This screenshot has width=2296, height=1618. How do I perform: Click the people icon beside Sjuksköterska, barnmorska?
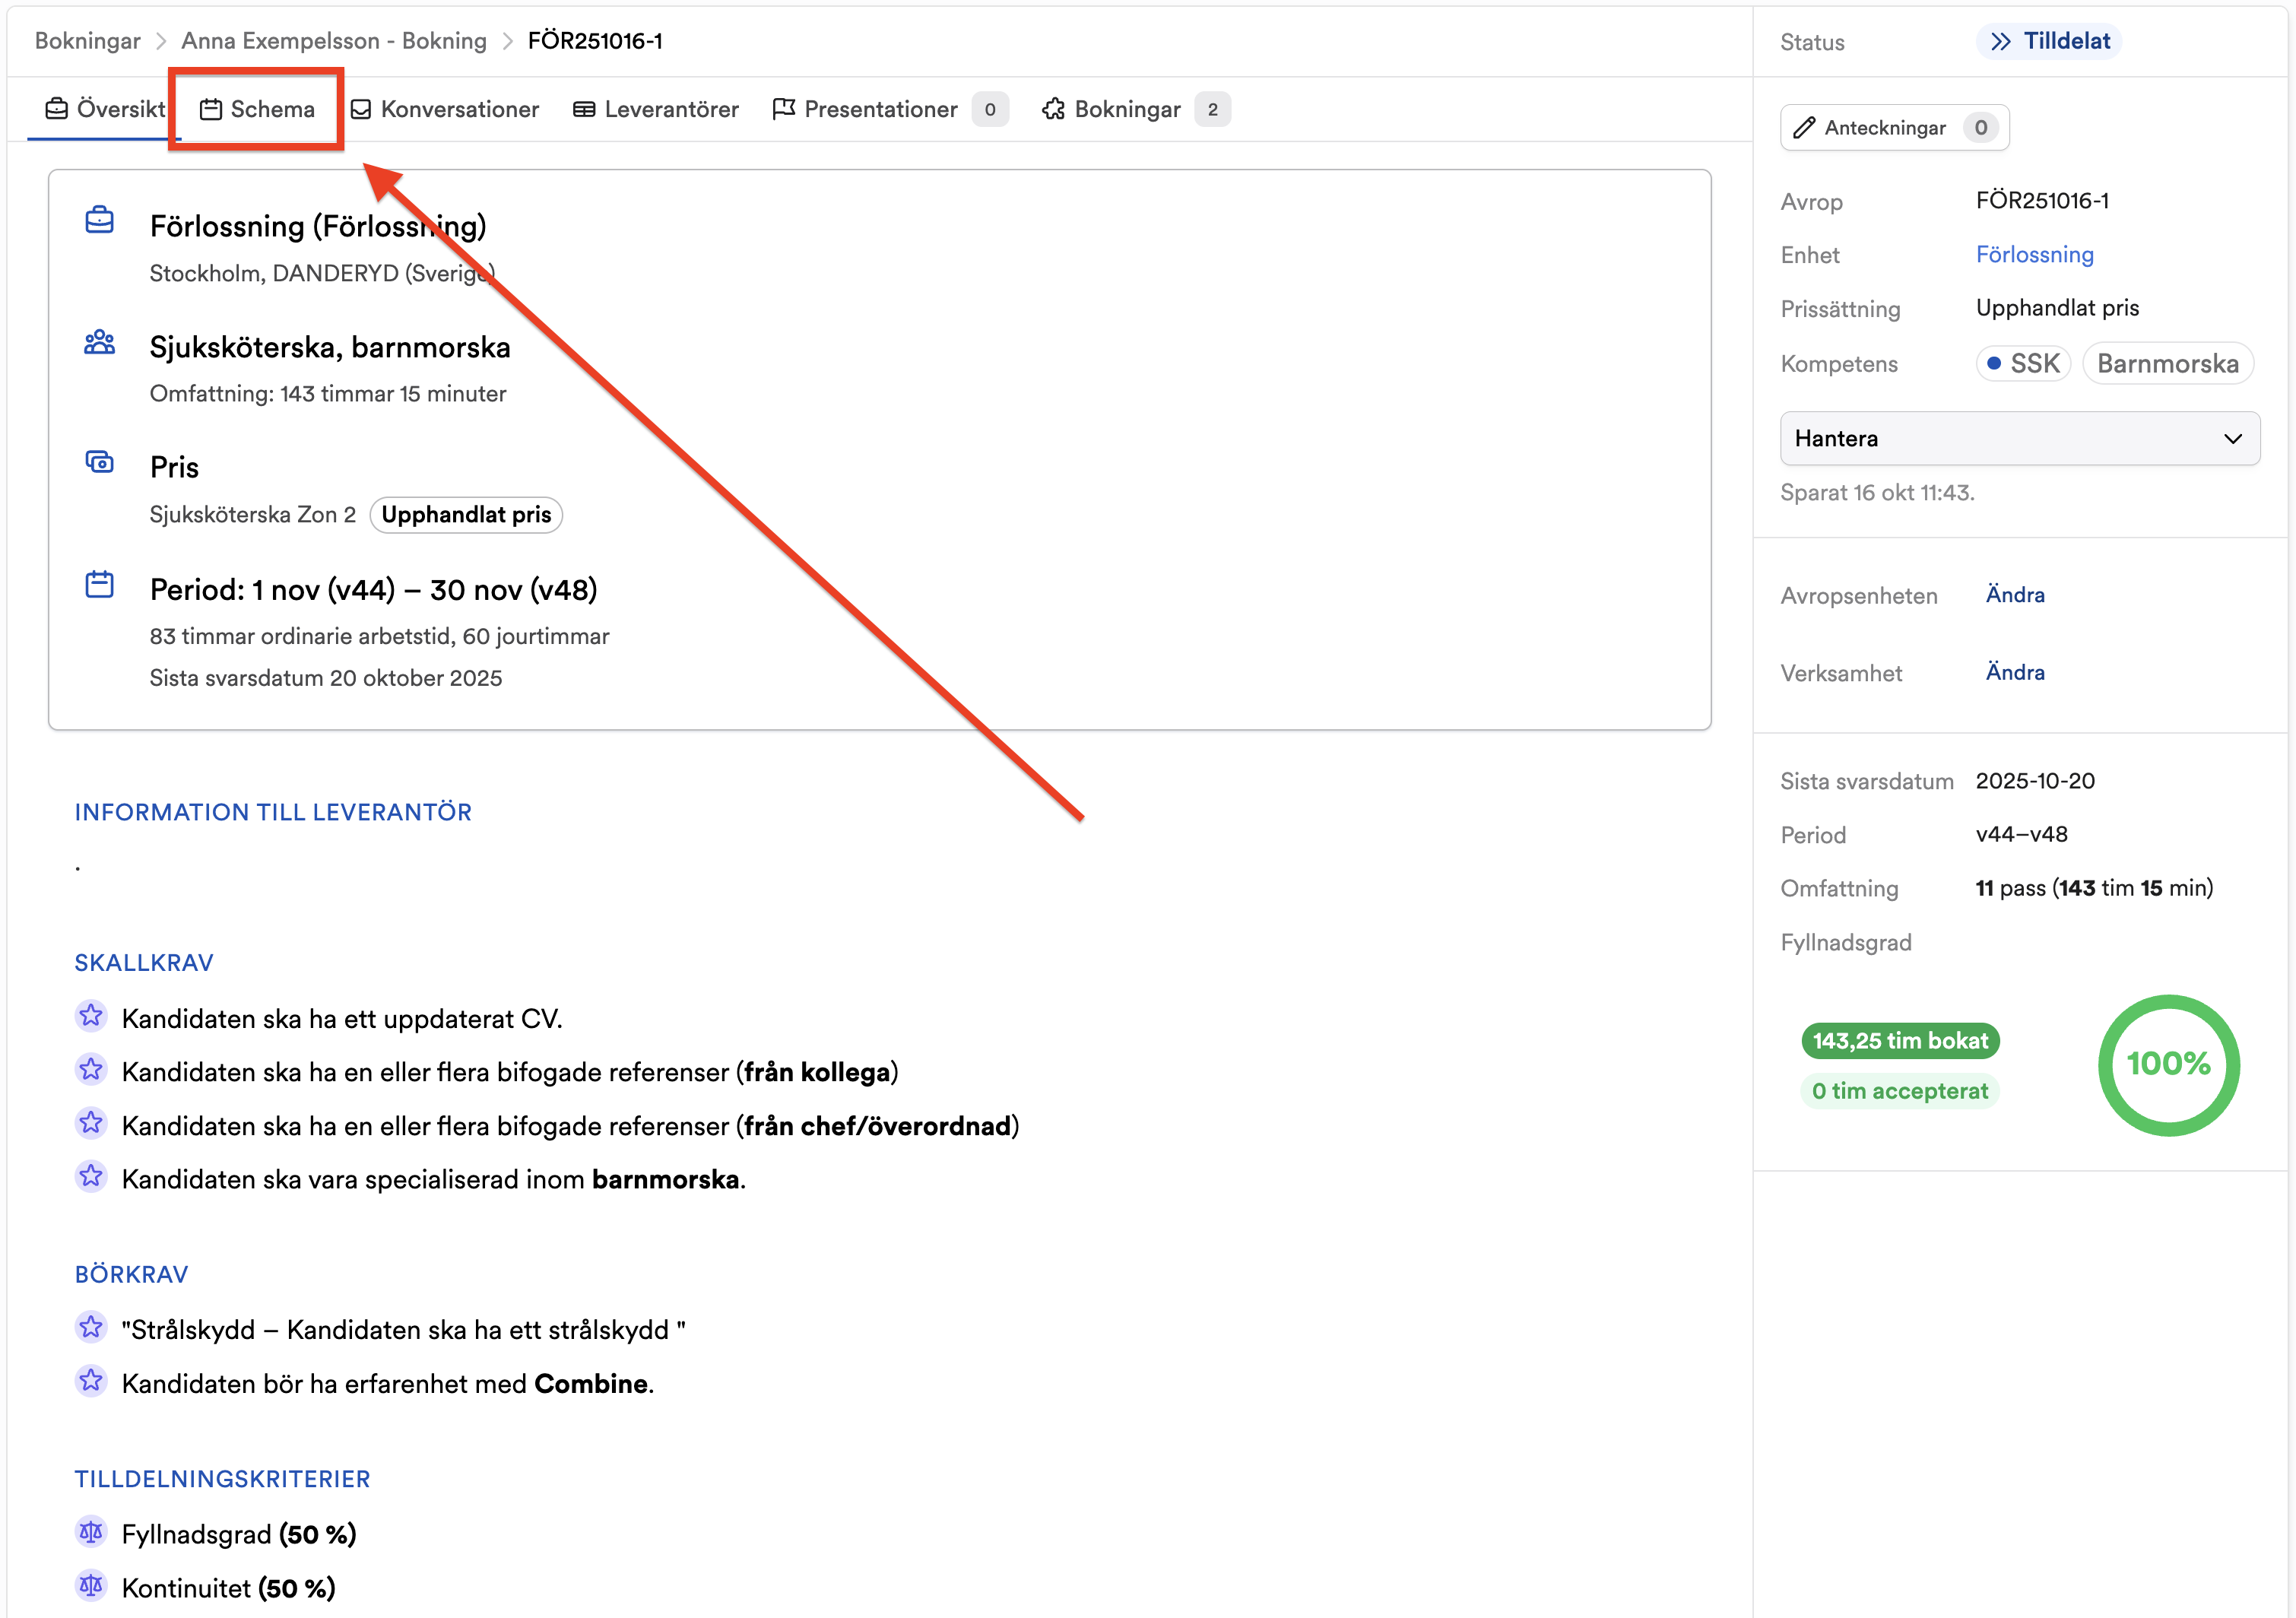click(99, 342)
